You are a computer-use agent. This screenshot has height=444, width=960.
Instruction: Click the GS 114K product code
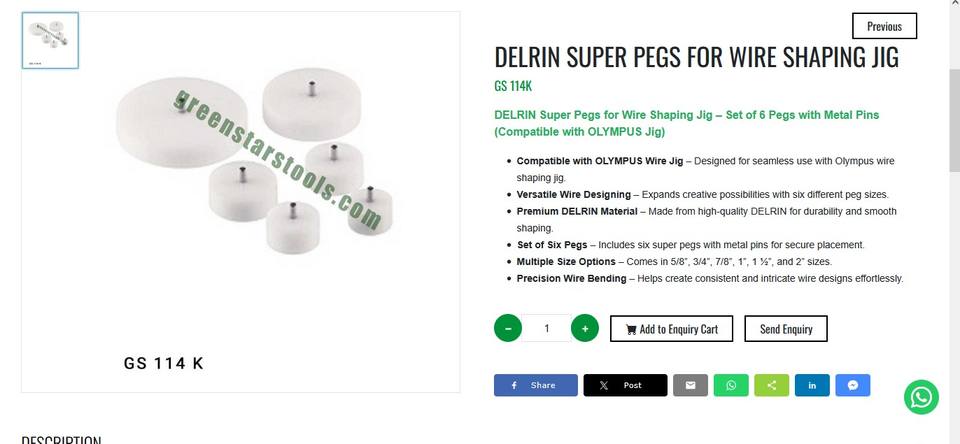(x=513, y=86)
